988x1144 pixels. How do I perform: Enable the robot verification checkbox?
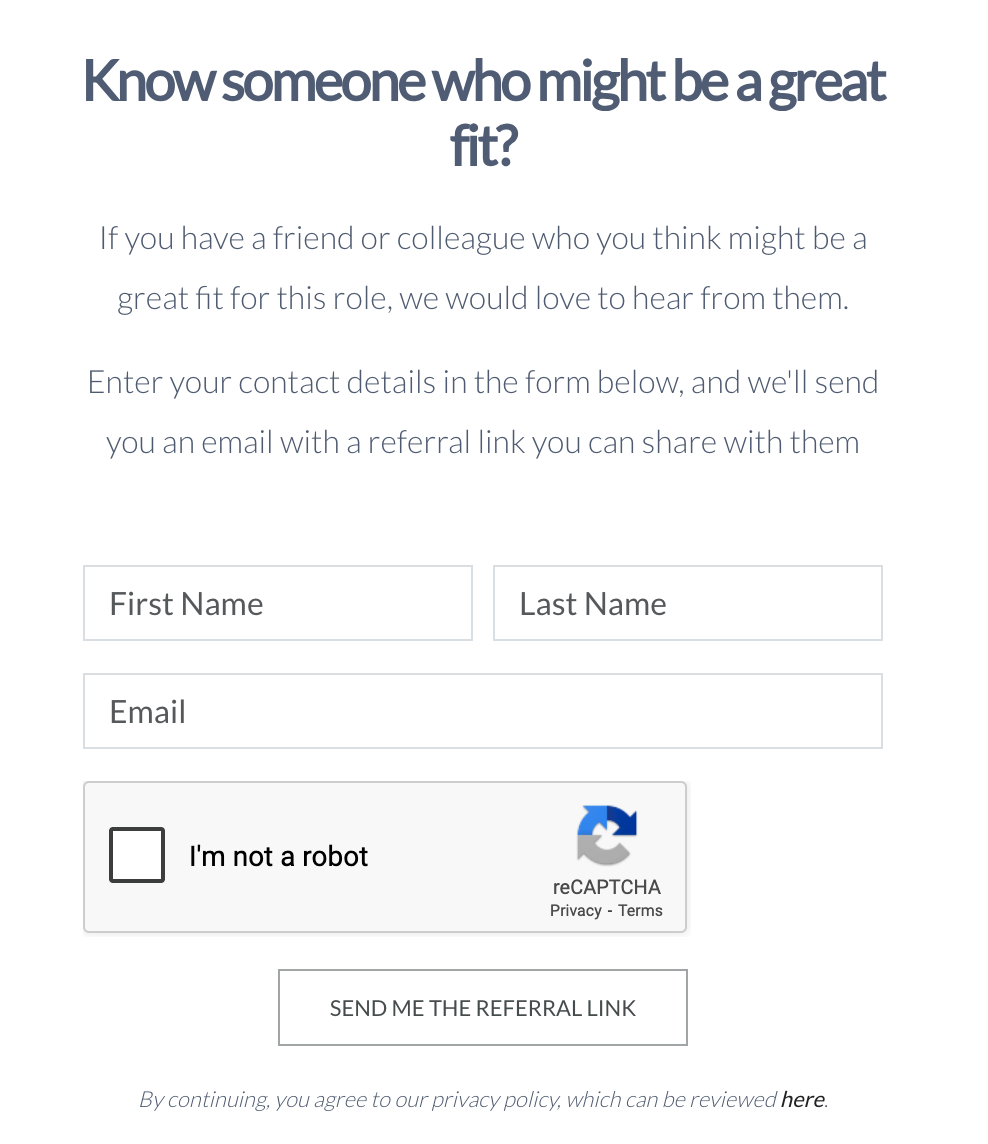coord(136,855)
